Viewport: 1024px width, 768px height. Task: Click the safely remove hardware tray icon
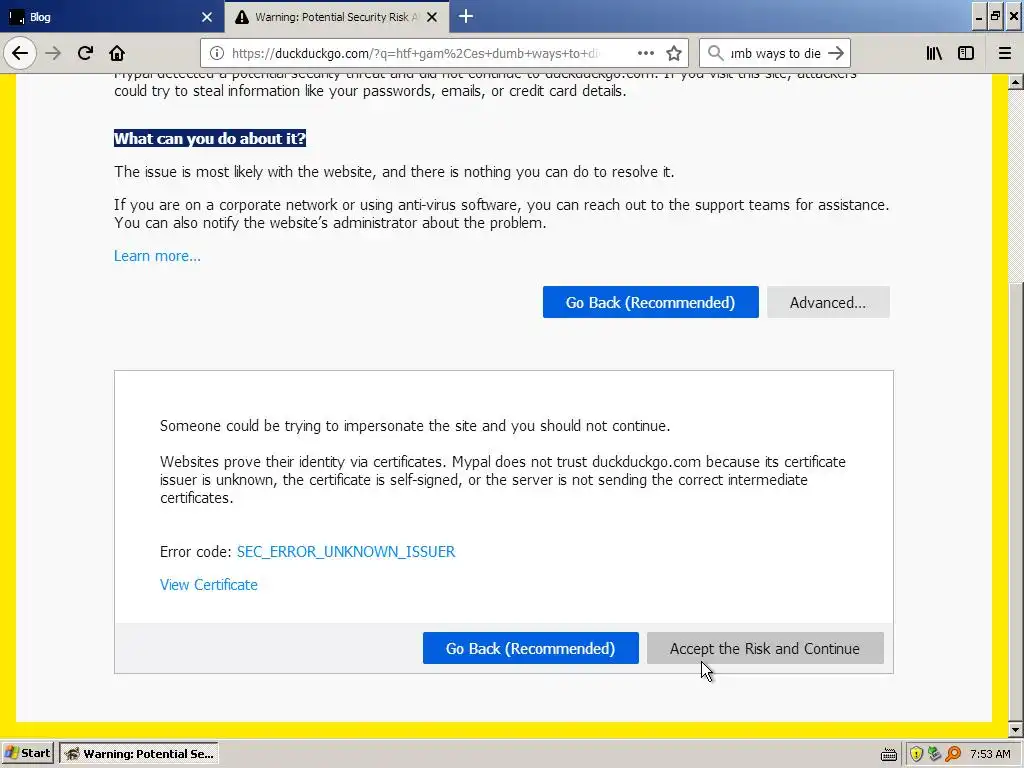pyautogui.click(x=935, y=754)
